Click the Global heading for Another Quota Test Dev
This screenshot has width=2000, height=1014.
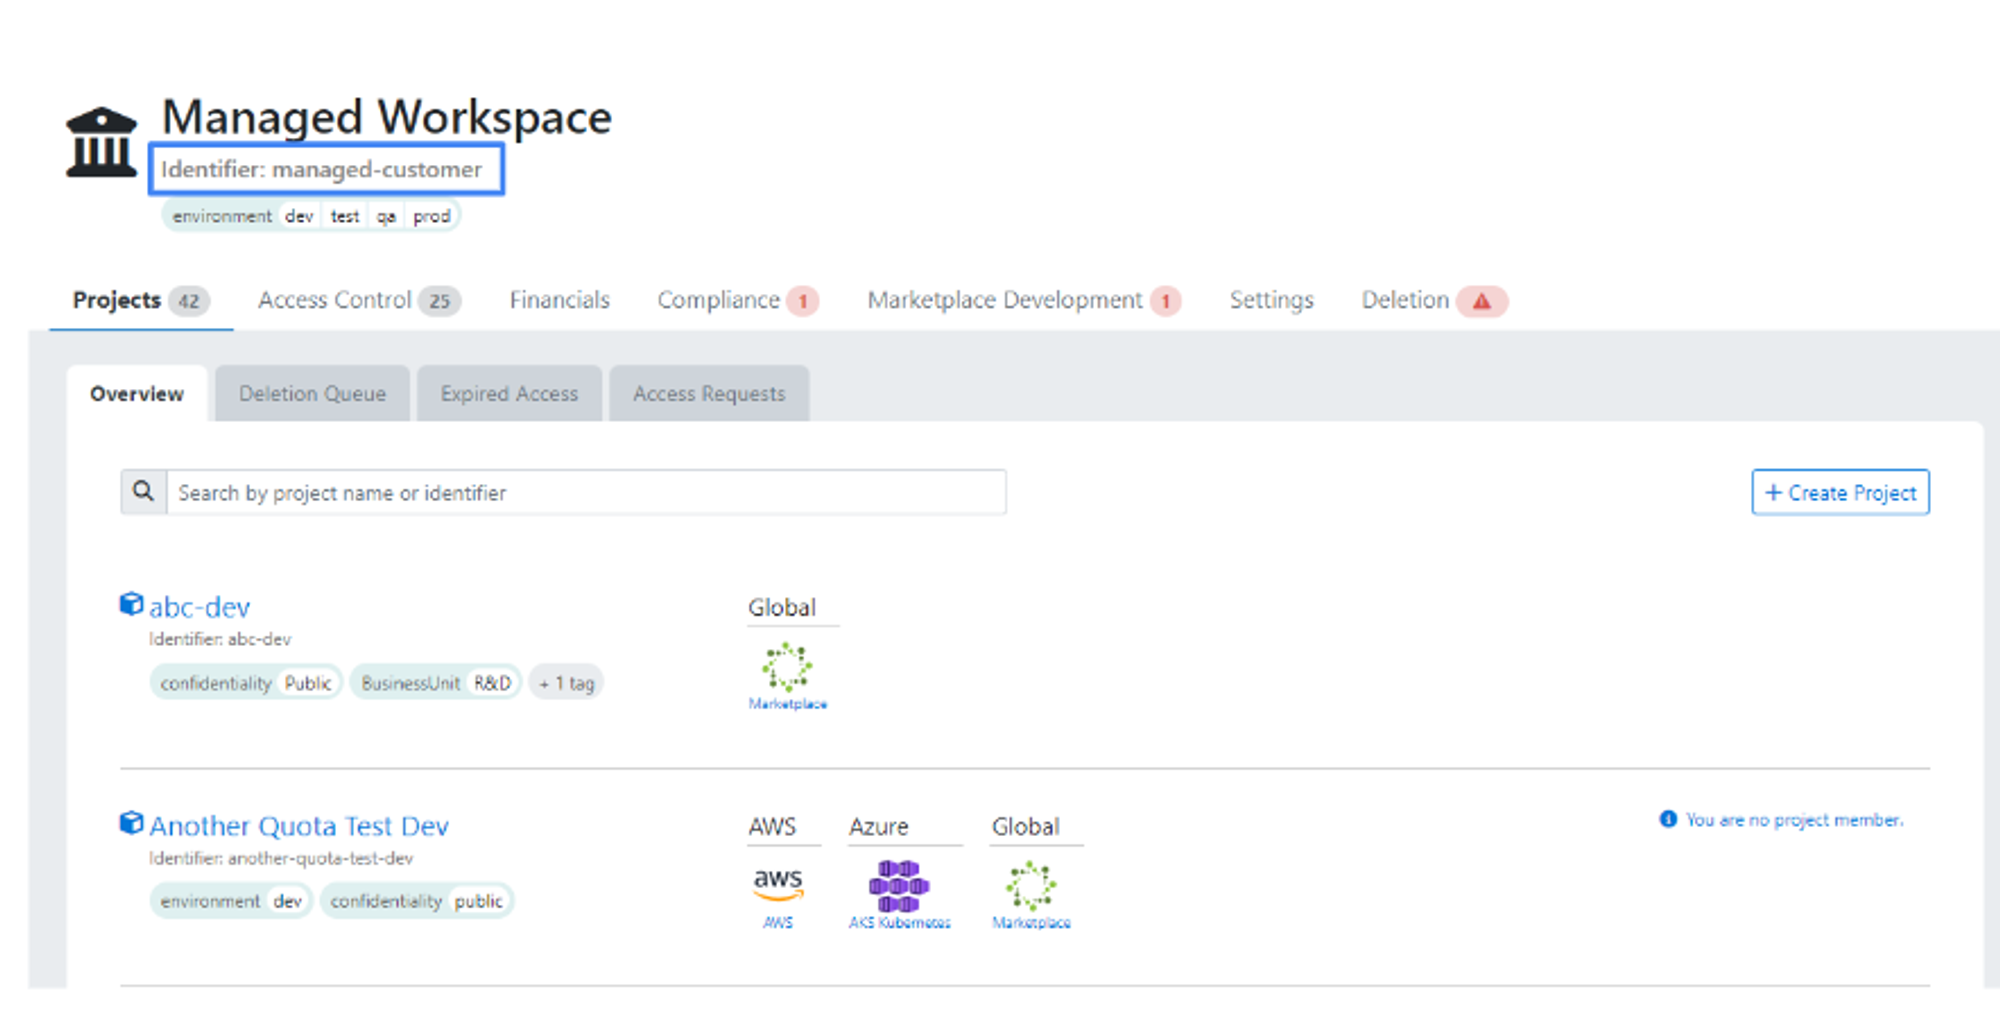pos(1026,827)
